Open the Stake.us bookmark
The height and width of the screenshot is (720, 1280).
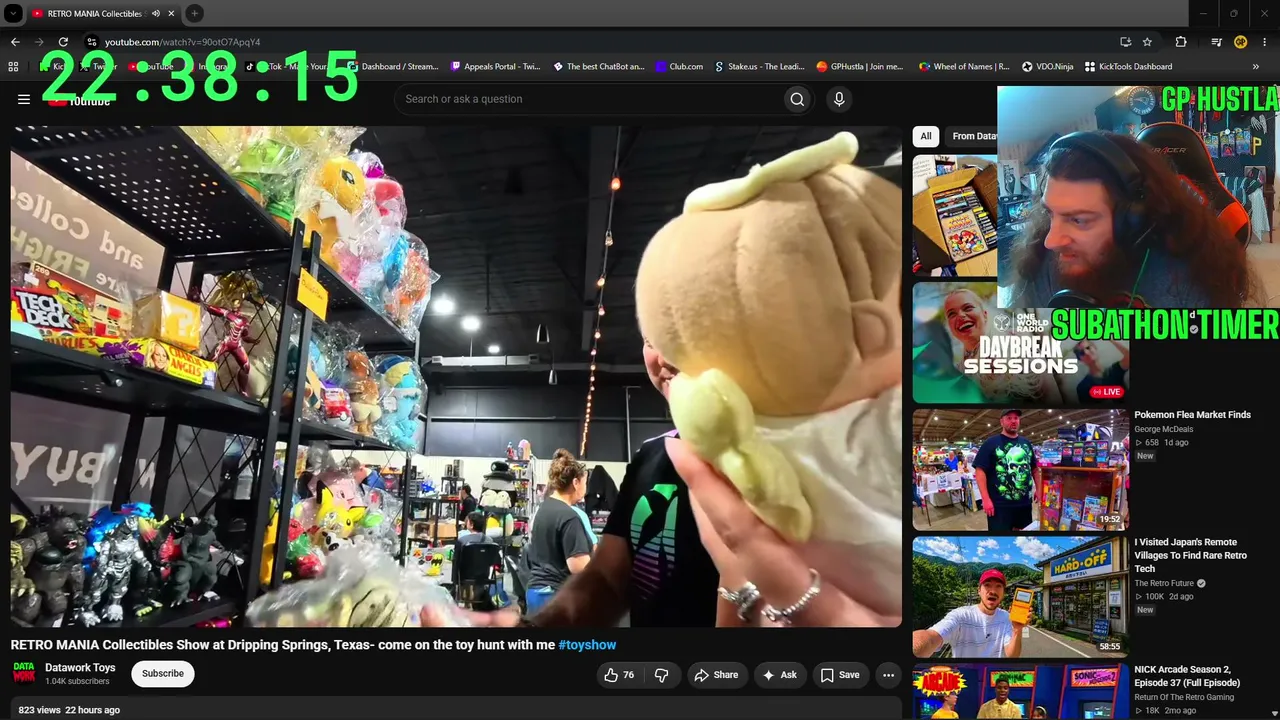(x=759, y=67)
